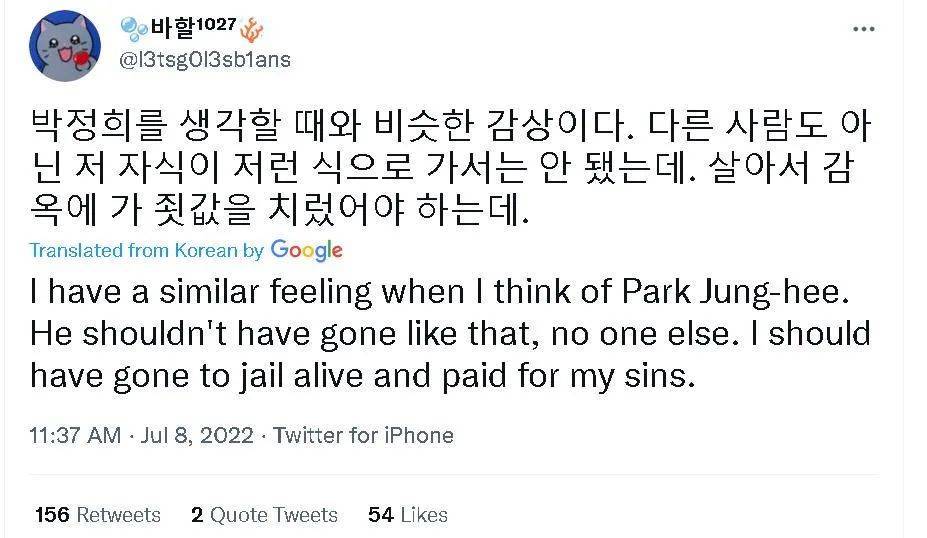Open the three-dot more options menu

click(x=864, y=30)
